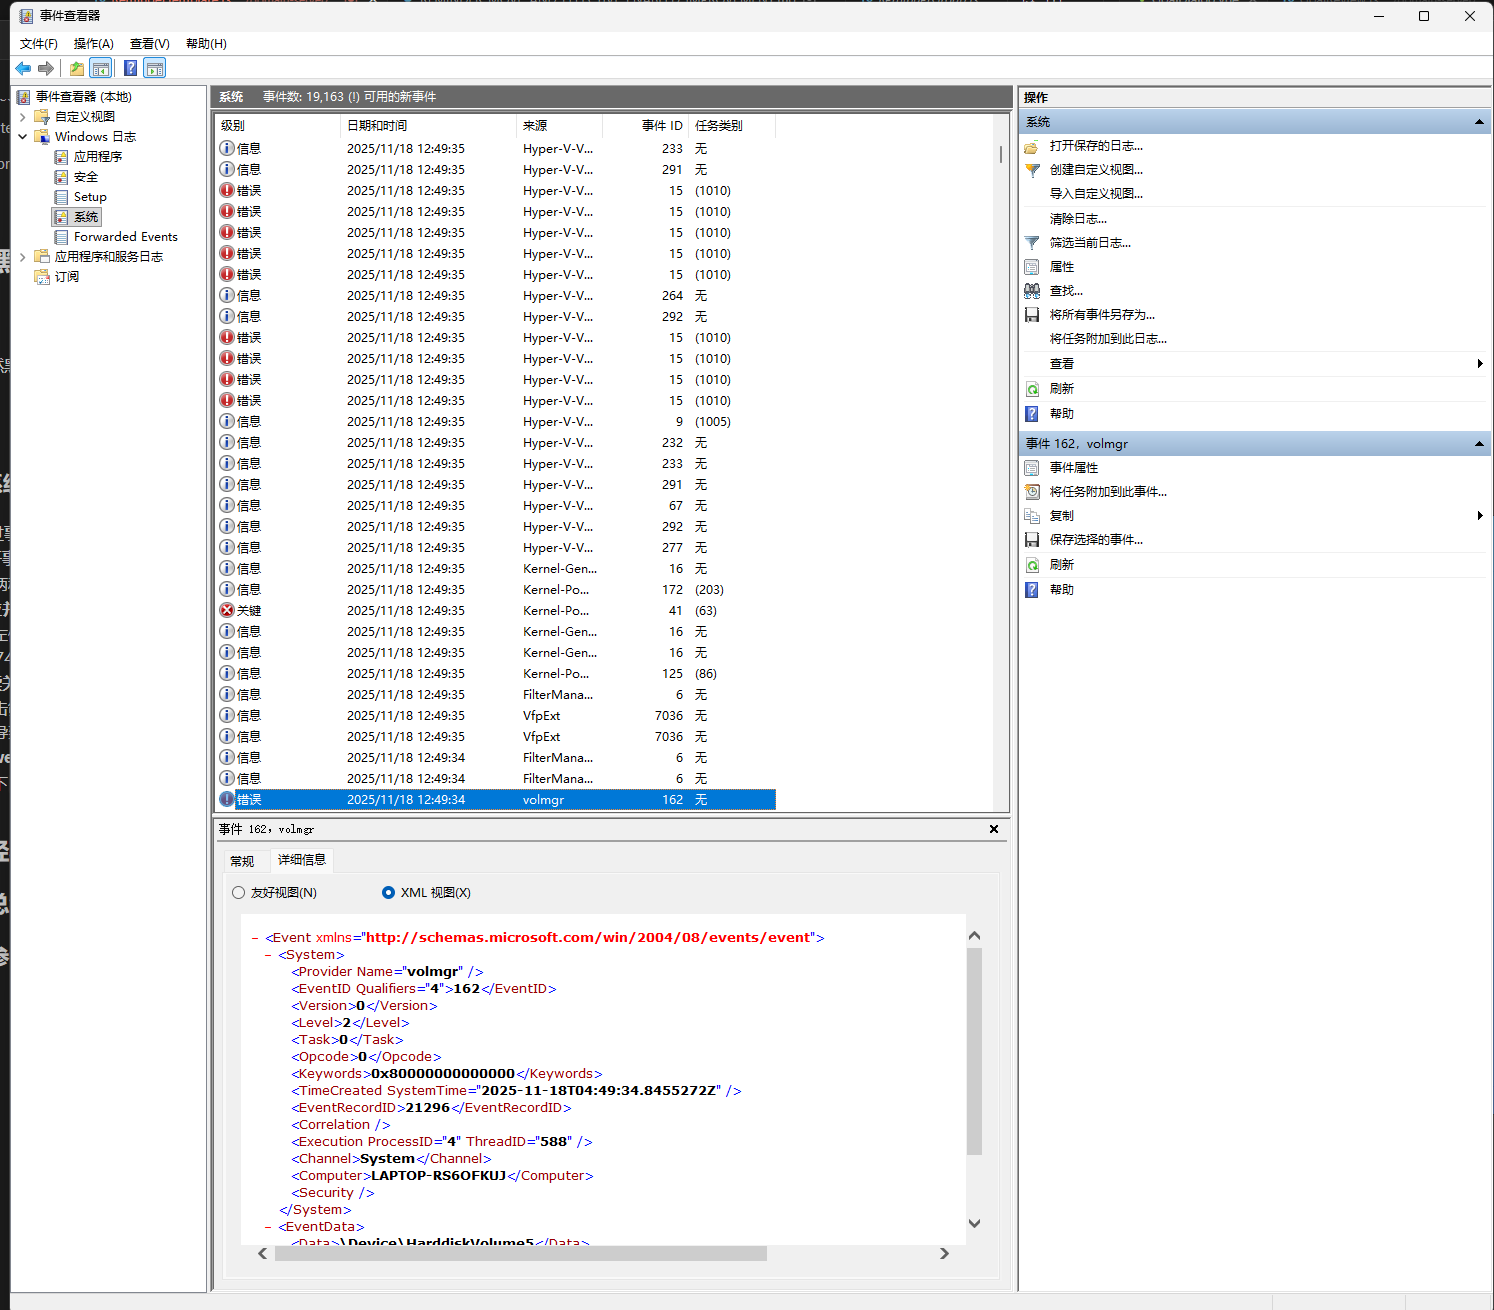This screenshot has height=1310, width=1494.
Task: Select the critical Kernel-Power event 41 row
Action: pyautogui.click(x=495, y=611)
